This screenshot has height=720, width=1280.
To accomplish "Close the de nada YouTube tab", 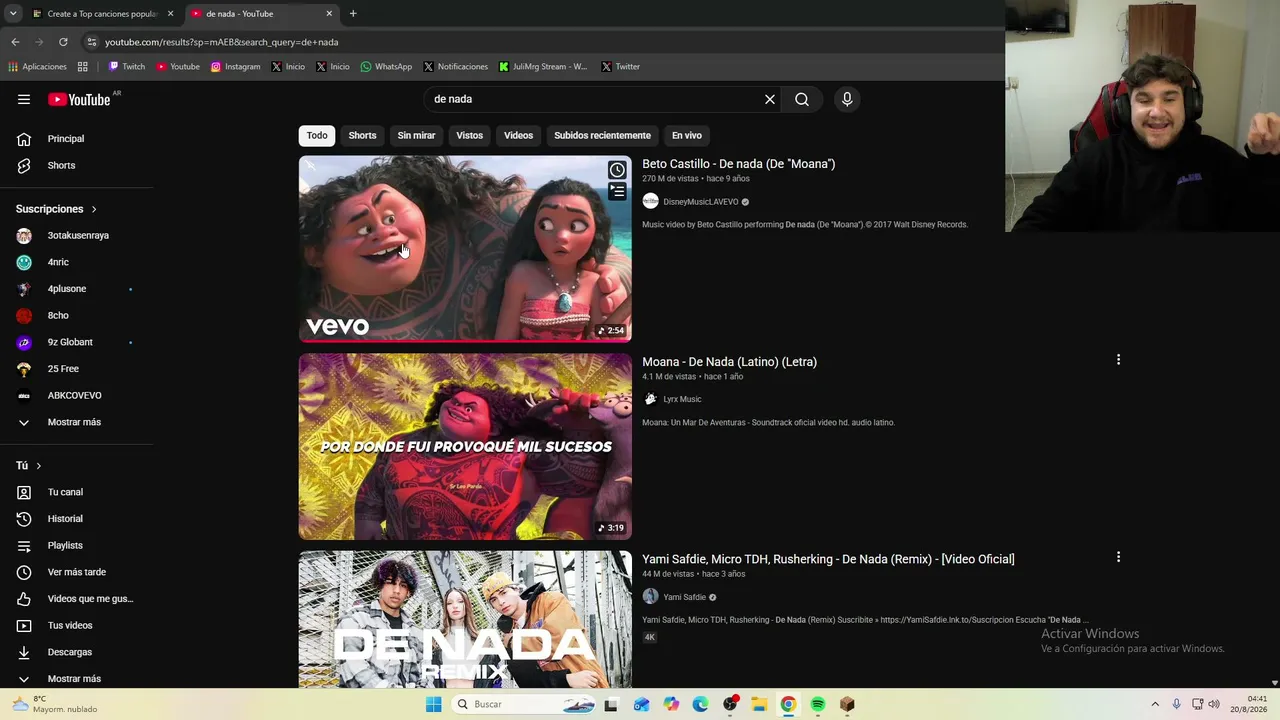I will [329, 14].
